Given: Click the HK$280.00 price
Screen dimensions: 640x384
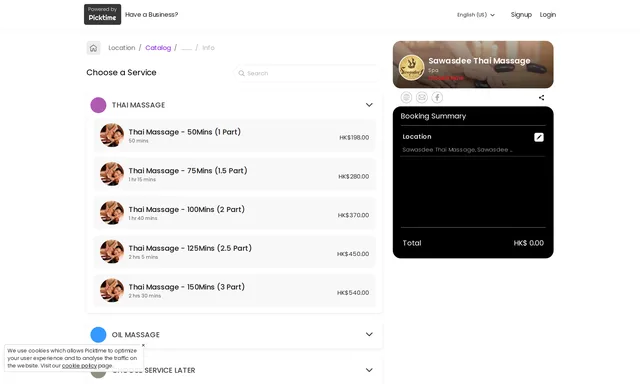Looking at the screenshot, I should coord(353,176).
